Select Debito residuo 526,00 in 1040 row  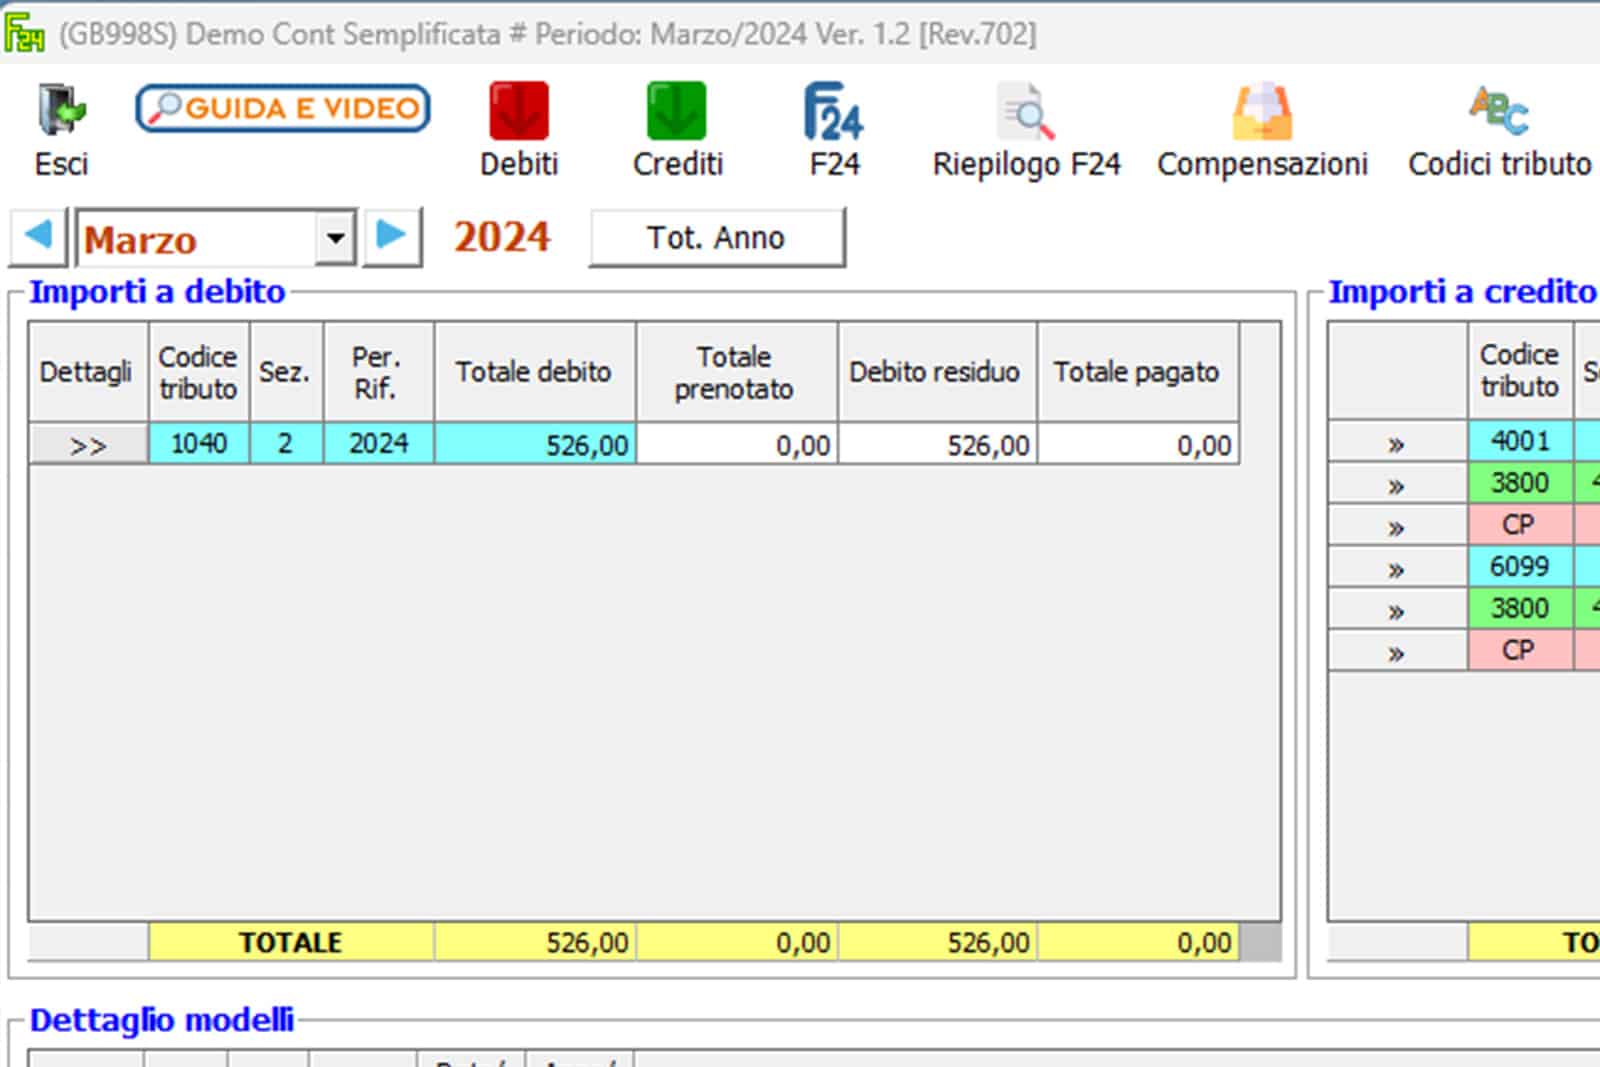(x=938, y=444)
